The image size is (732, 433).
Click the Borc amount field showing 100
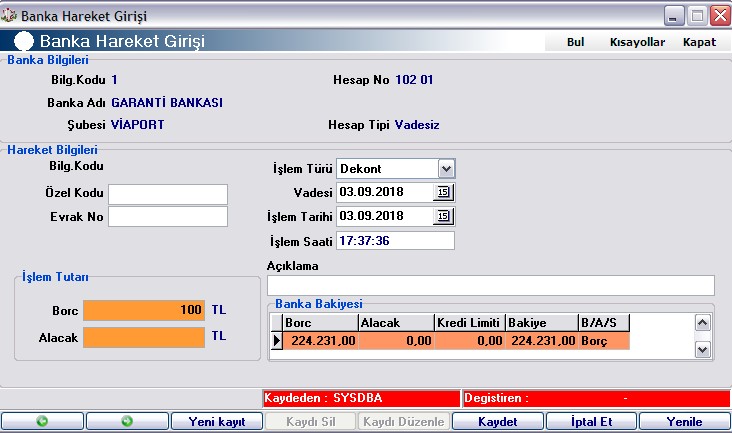[144, 310]
